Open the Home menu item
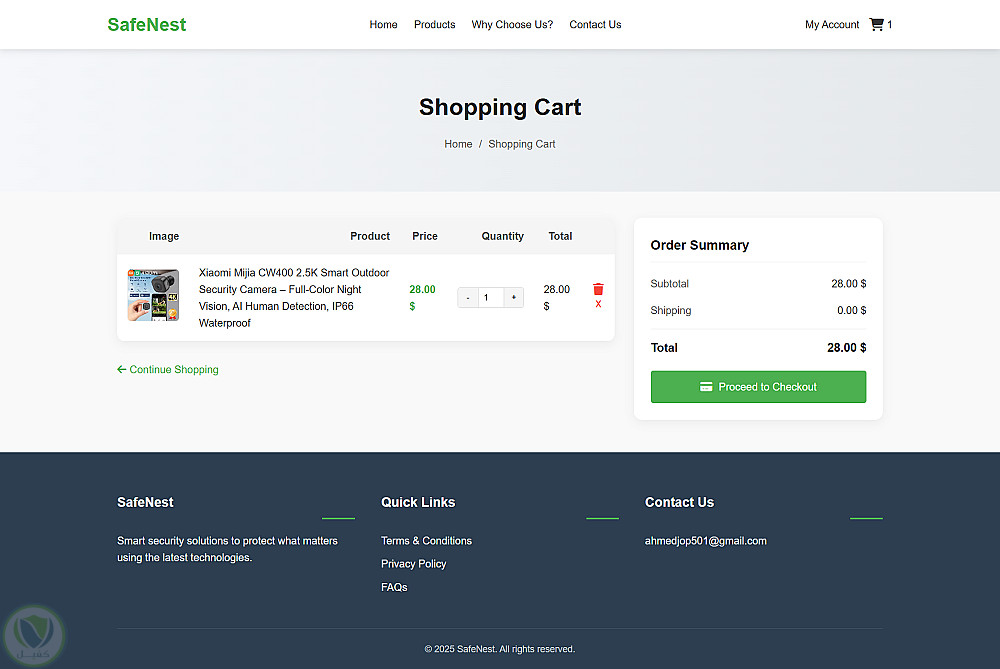1000x669 pixels. coord(383,25)
